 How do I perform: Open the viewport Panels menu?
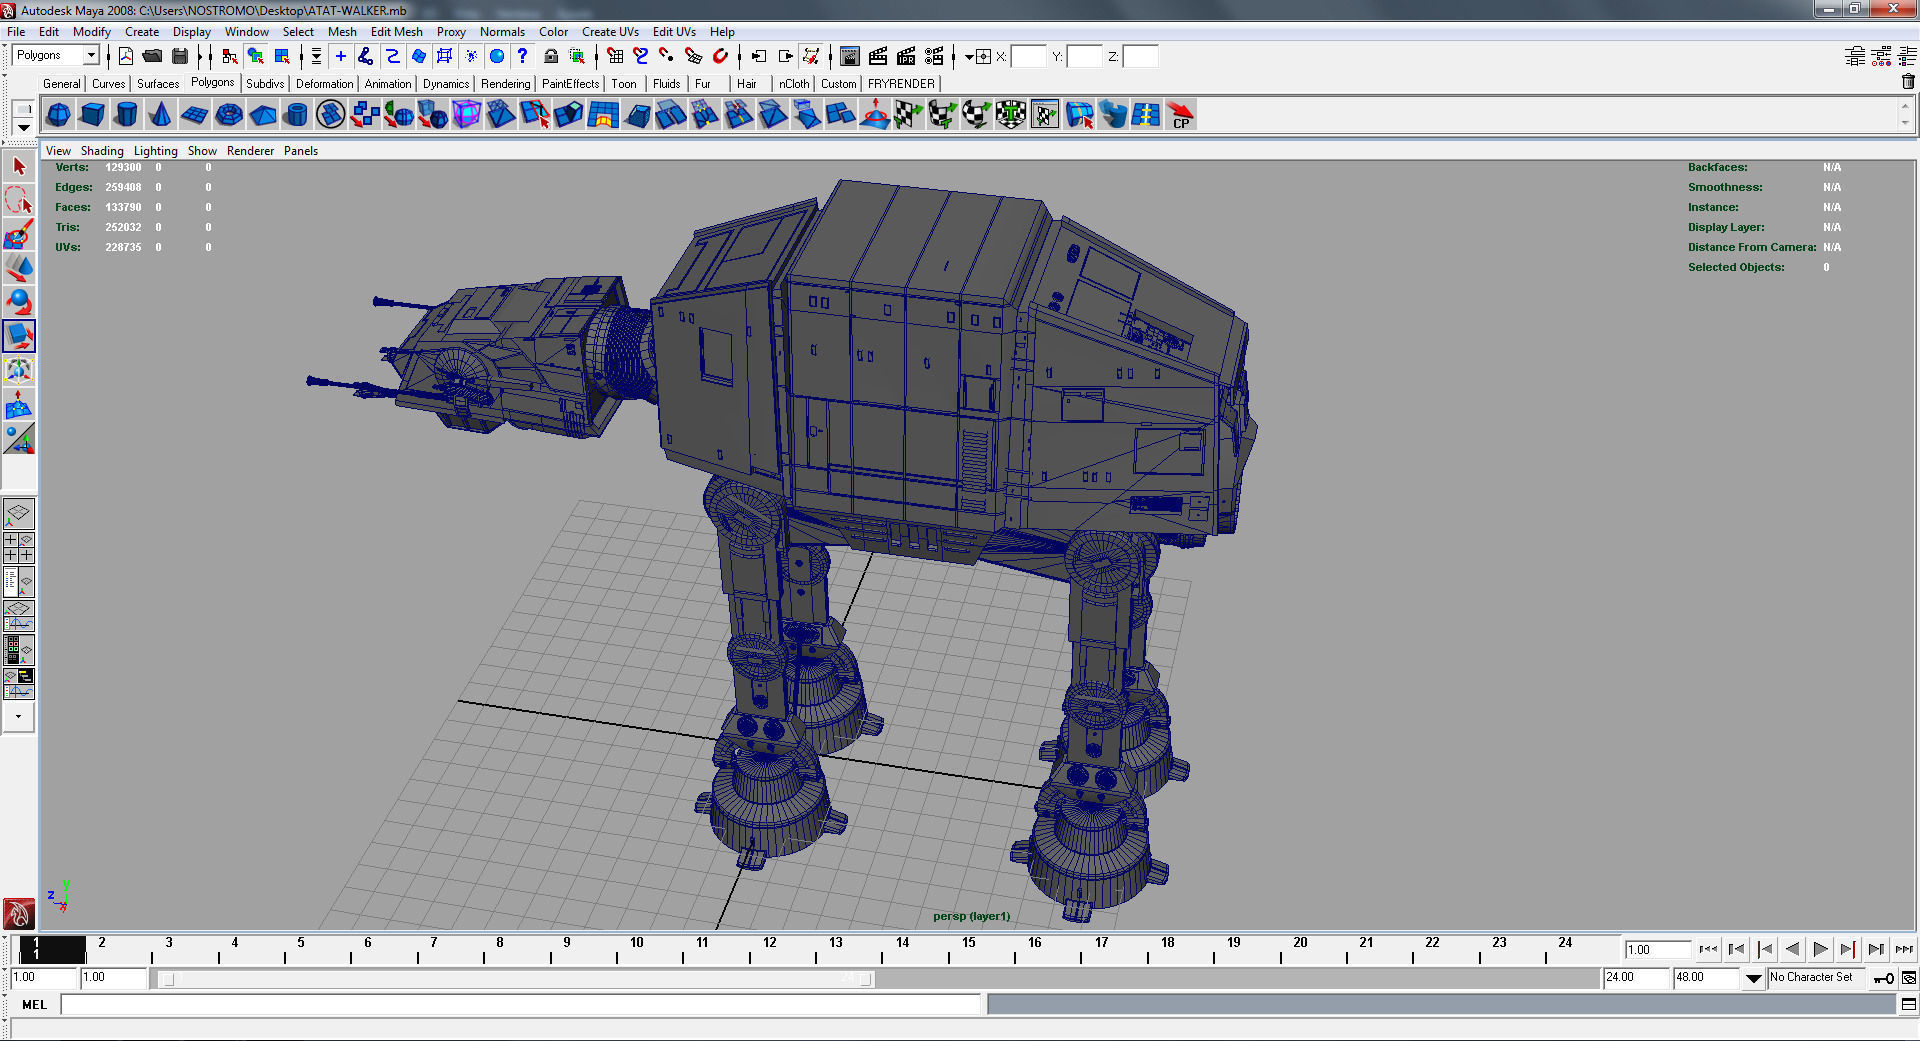coord(301,151)
